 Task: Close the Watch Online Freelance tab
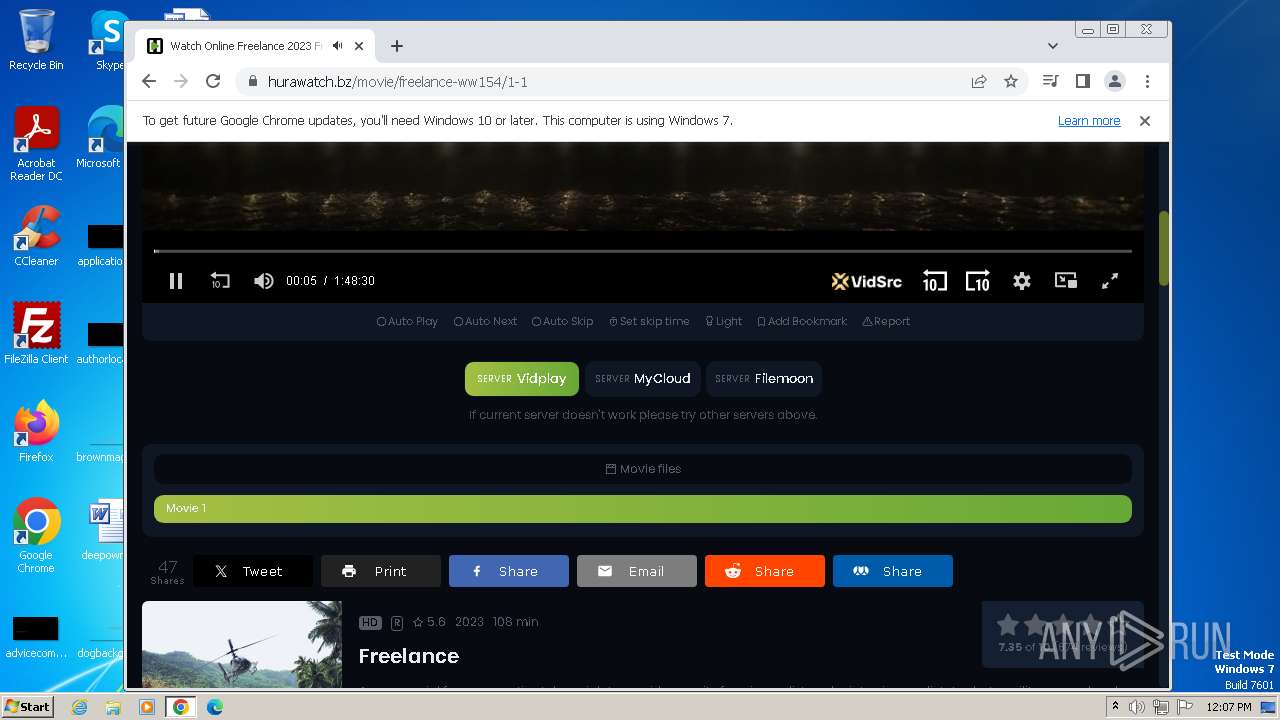pos(359,46)
